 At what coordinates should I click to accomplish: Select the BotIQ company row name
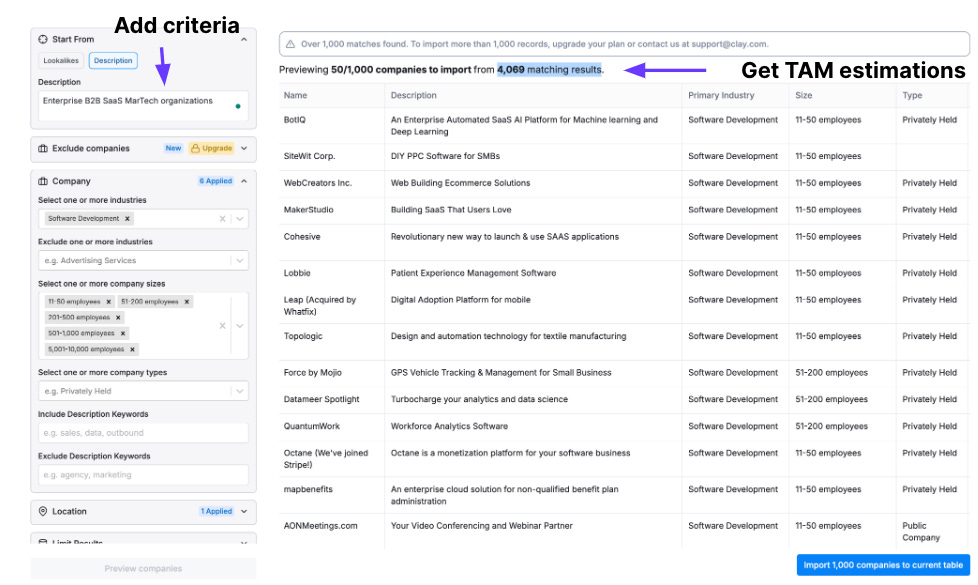click(294, 120)
